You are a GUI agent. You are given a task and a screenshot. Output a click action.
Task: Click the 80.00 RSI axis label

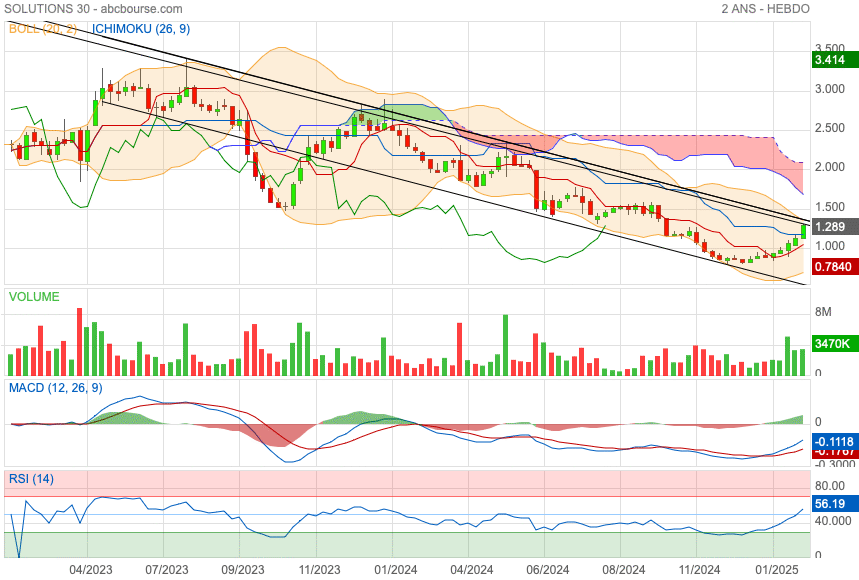coord(830,486)
